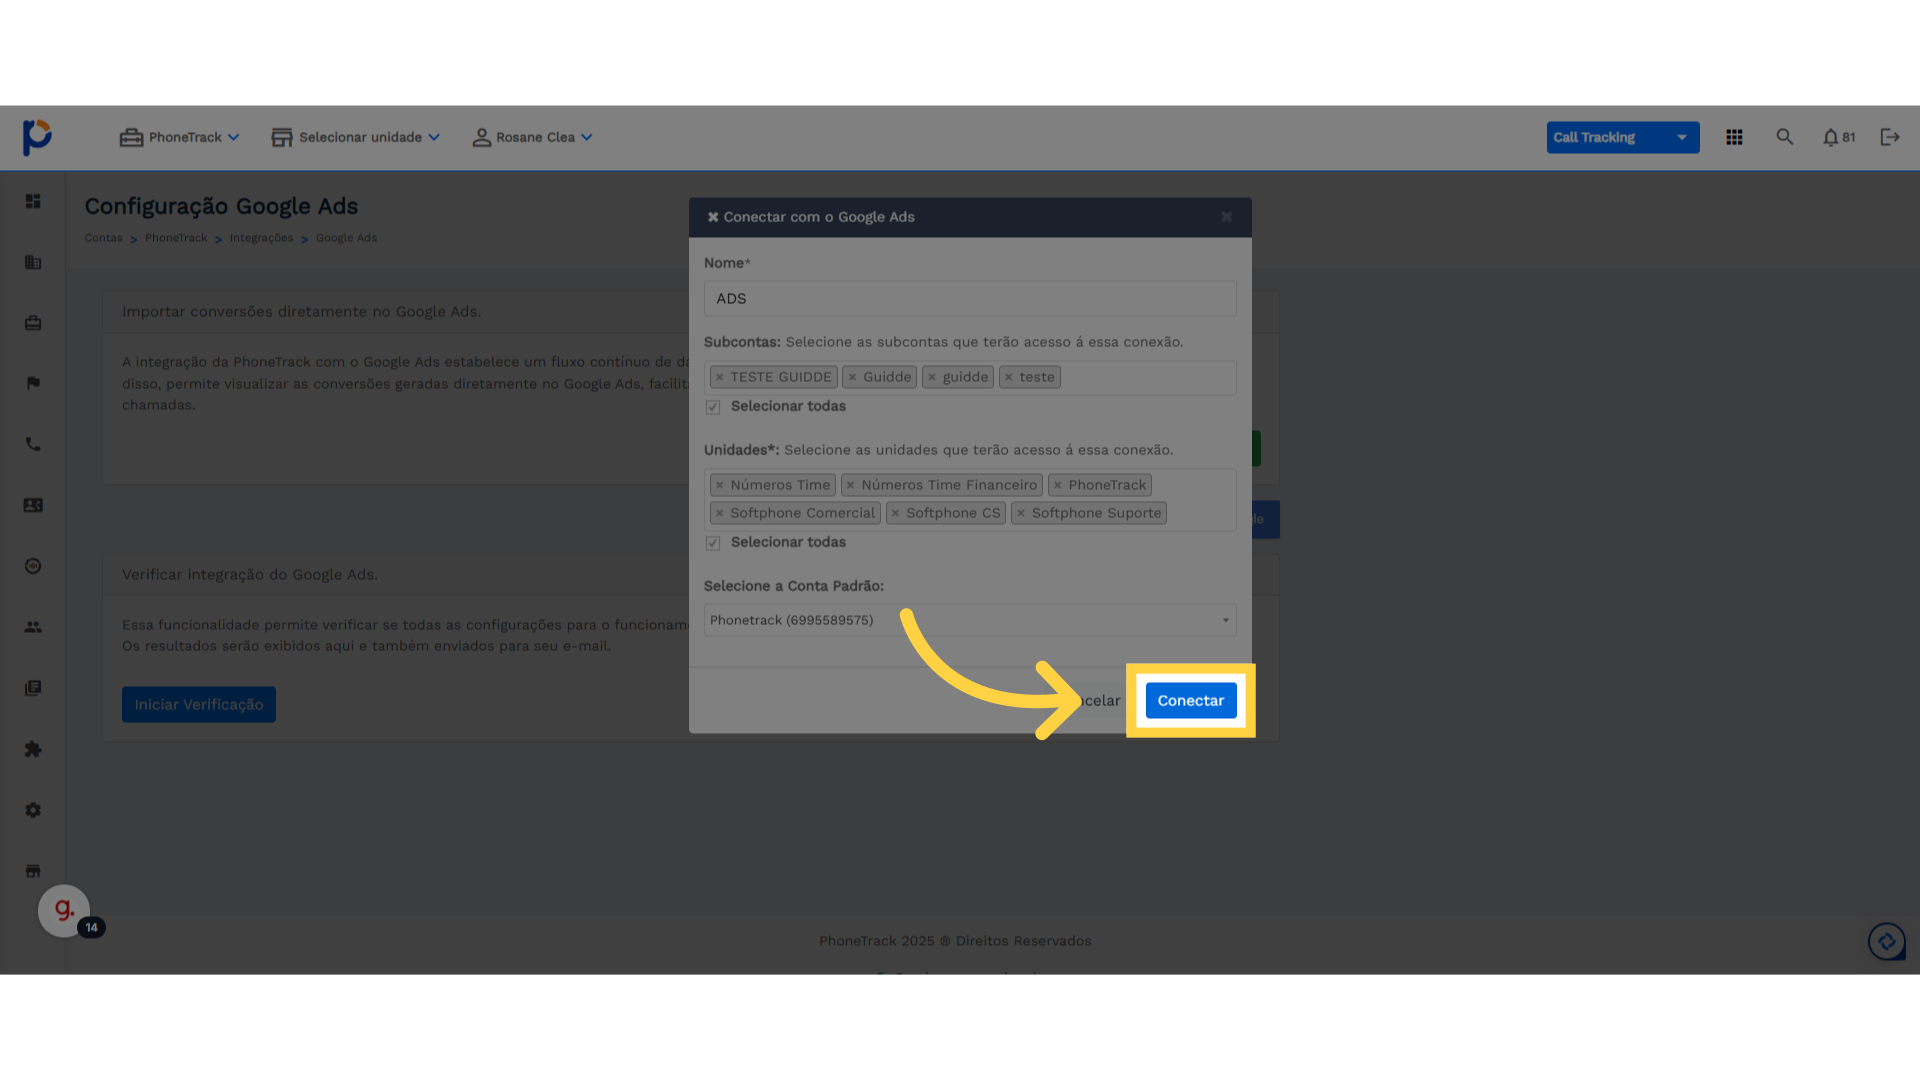The width and height of the screenshot is (1920, 1080).
Task: Expand the PhoneTrack account dropdown
Action: [180, 137]
